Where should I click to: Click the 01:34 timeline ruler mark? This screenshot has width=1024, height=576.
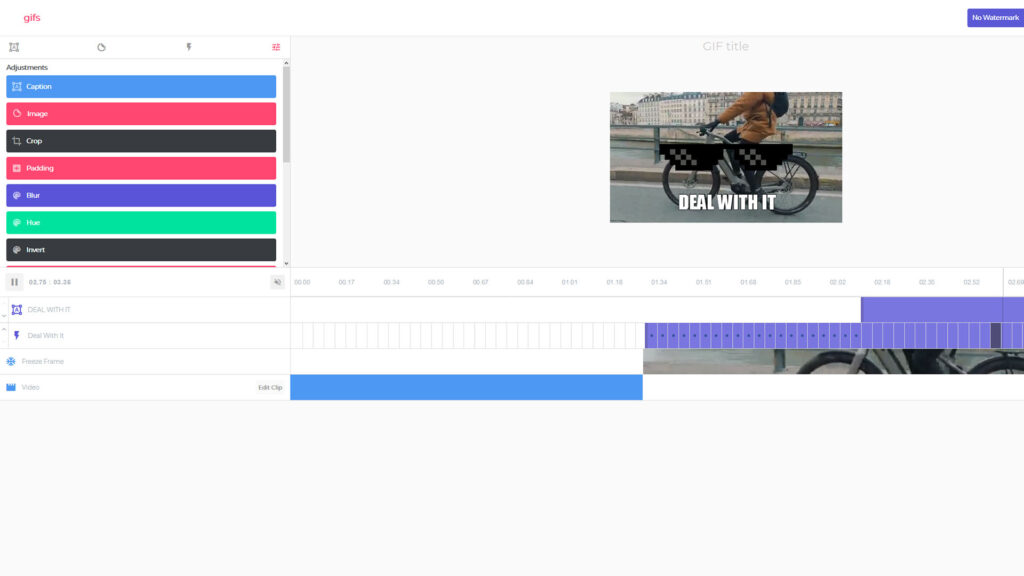point(659,282)
